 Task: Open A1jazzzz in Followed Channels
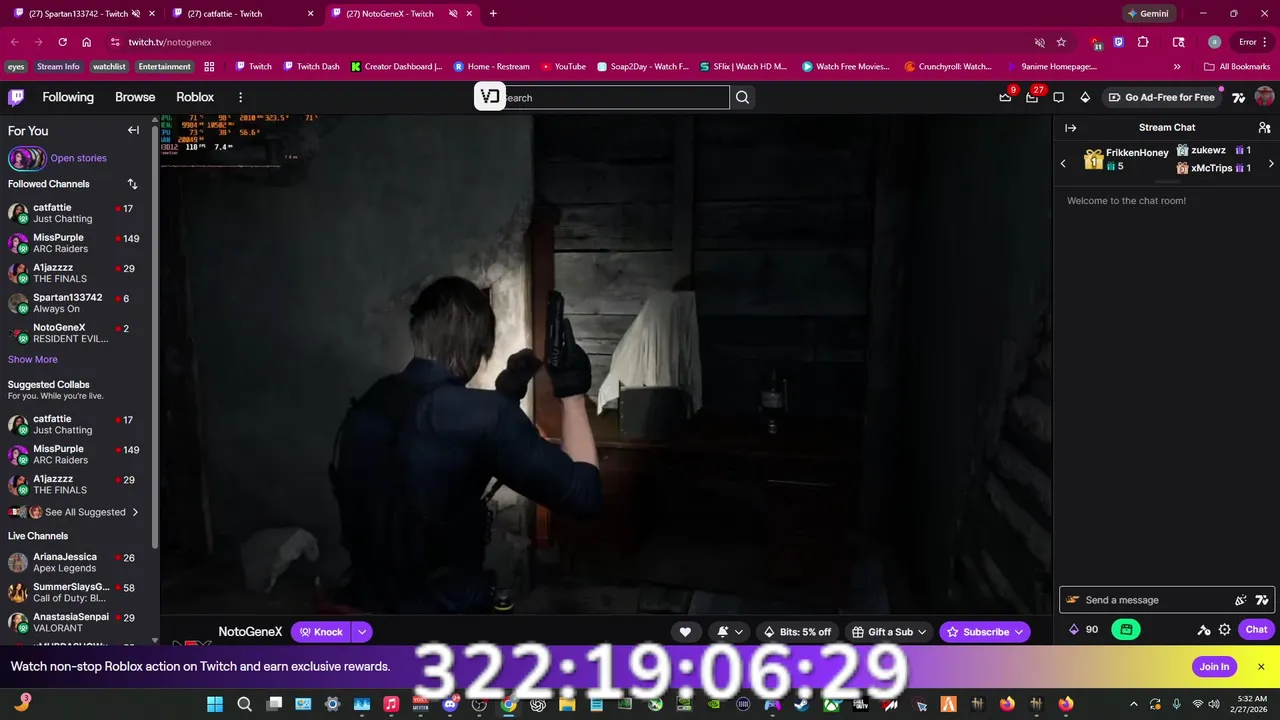76,273
